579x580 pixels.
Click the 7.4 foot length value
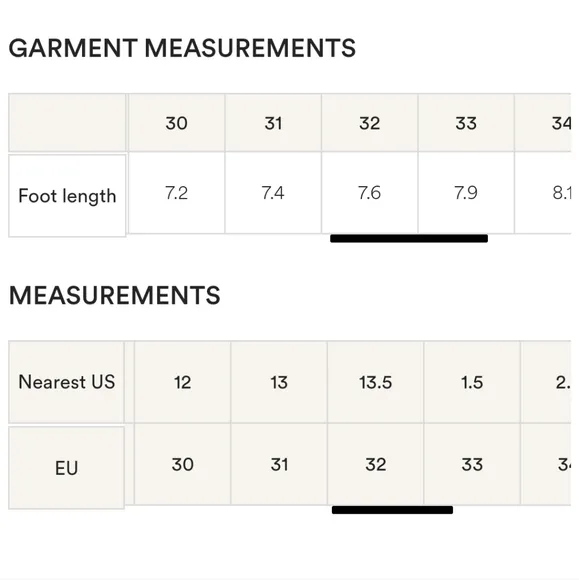click(x=273, y=193)
